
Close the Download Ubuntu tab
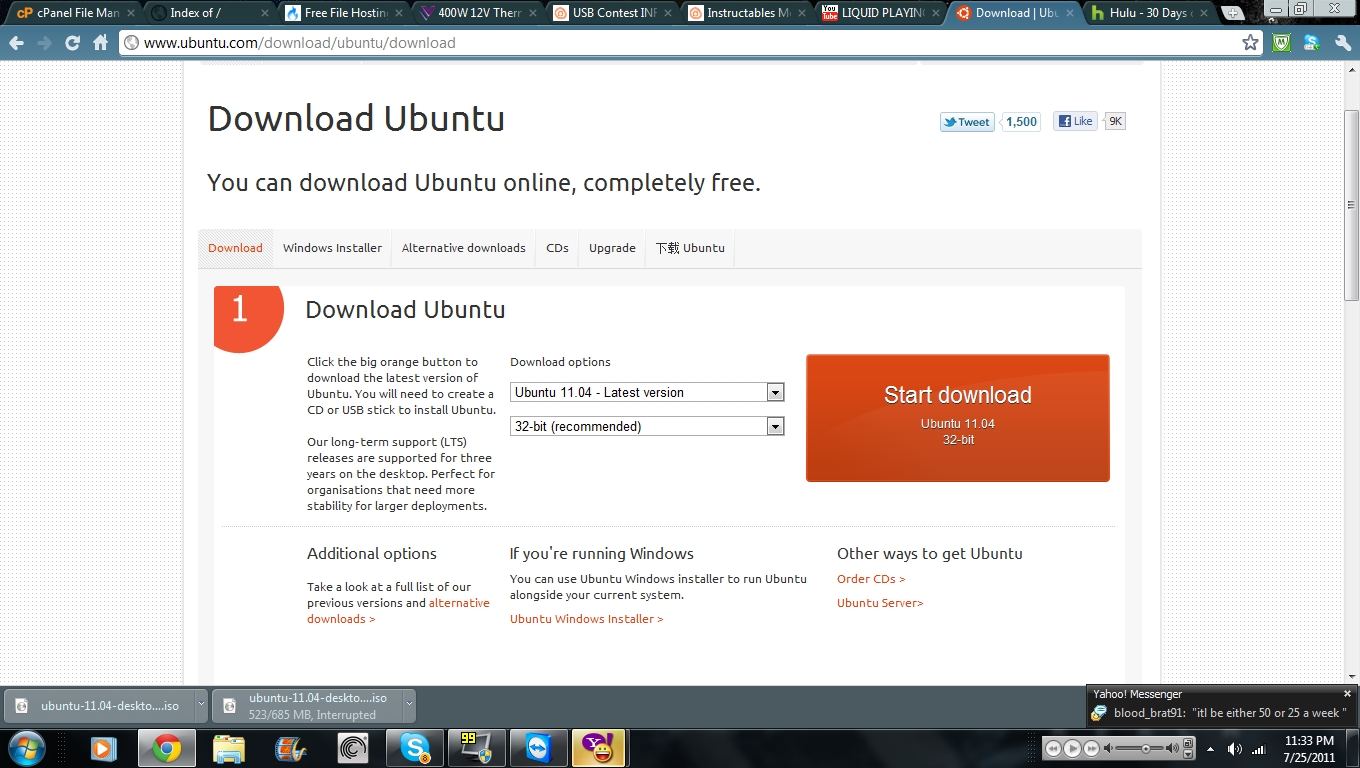pos(1069,14)
